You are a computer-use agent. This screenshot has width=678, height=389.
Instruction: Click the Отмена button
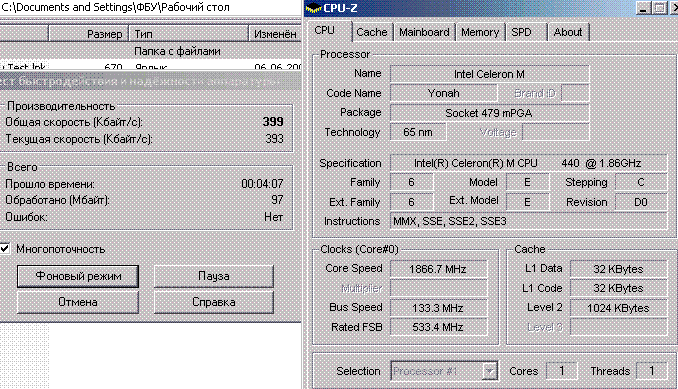(78, 302)
